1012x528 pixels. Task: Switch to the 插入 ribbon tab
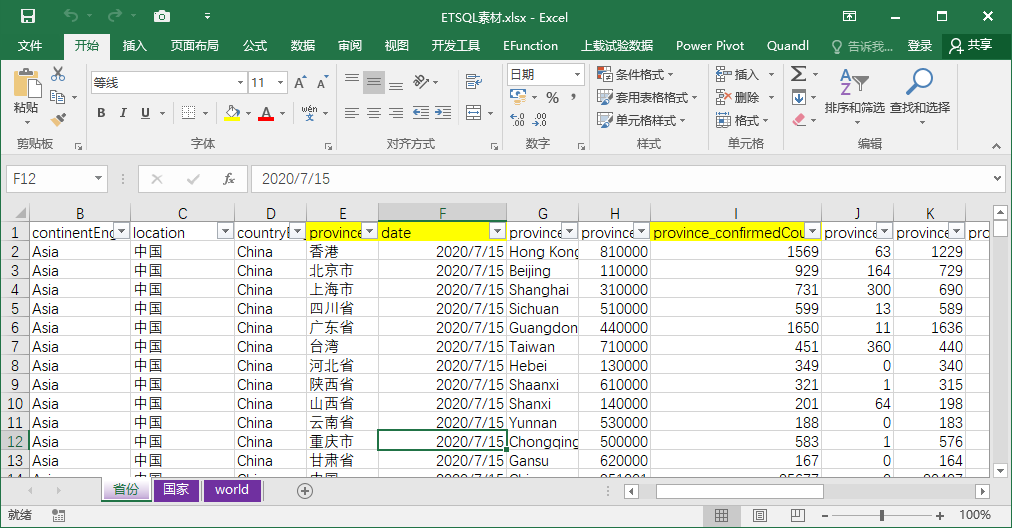point(134,46)
